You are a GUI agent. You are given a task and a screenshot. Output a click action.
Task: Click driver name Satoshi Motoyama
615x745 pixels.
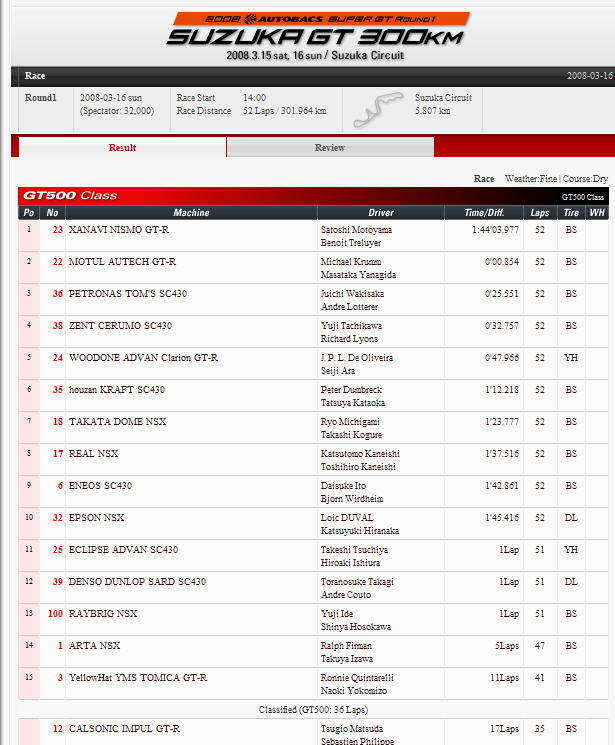pyautogui.click(x=356, y=230)
